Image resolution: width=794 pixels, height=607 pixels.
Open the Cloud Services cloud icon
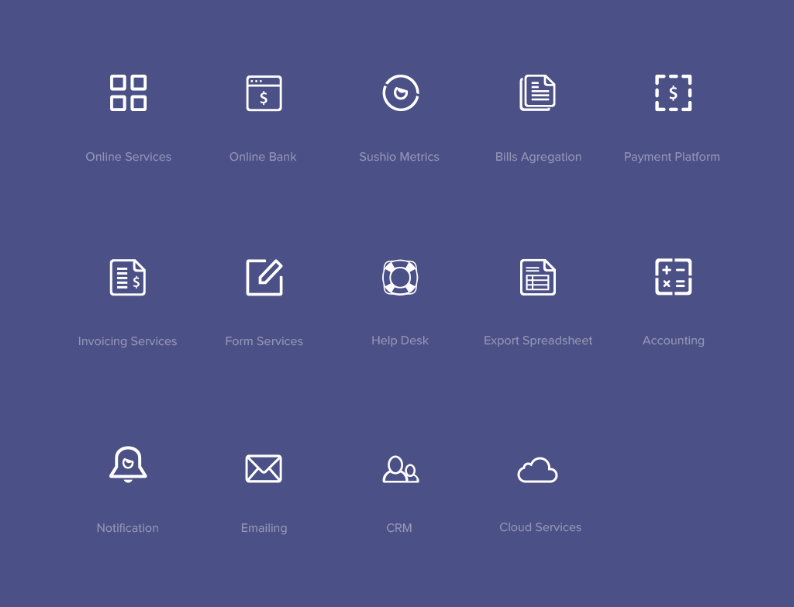(537, 469)
